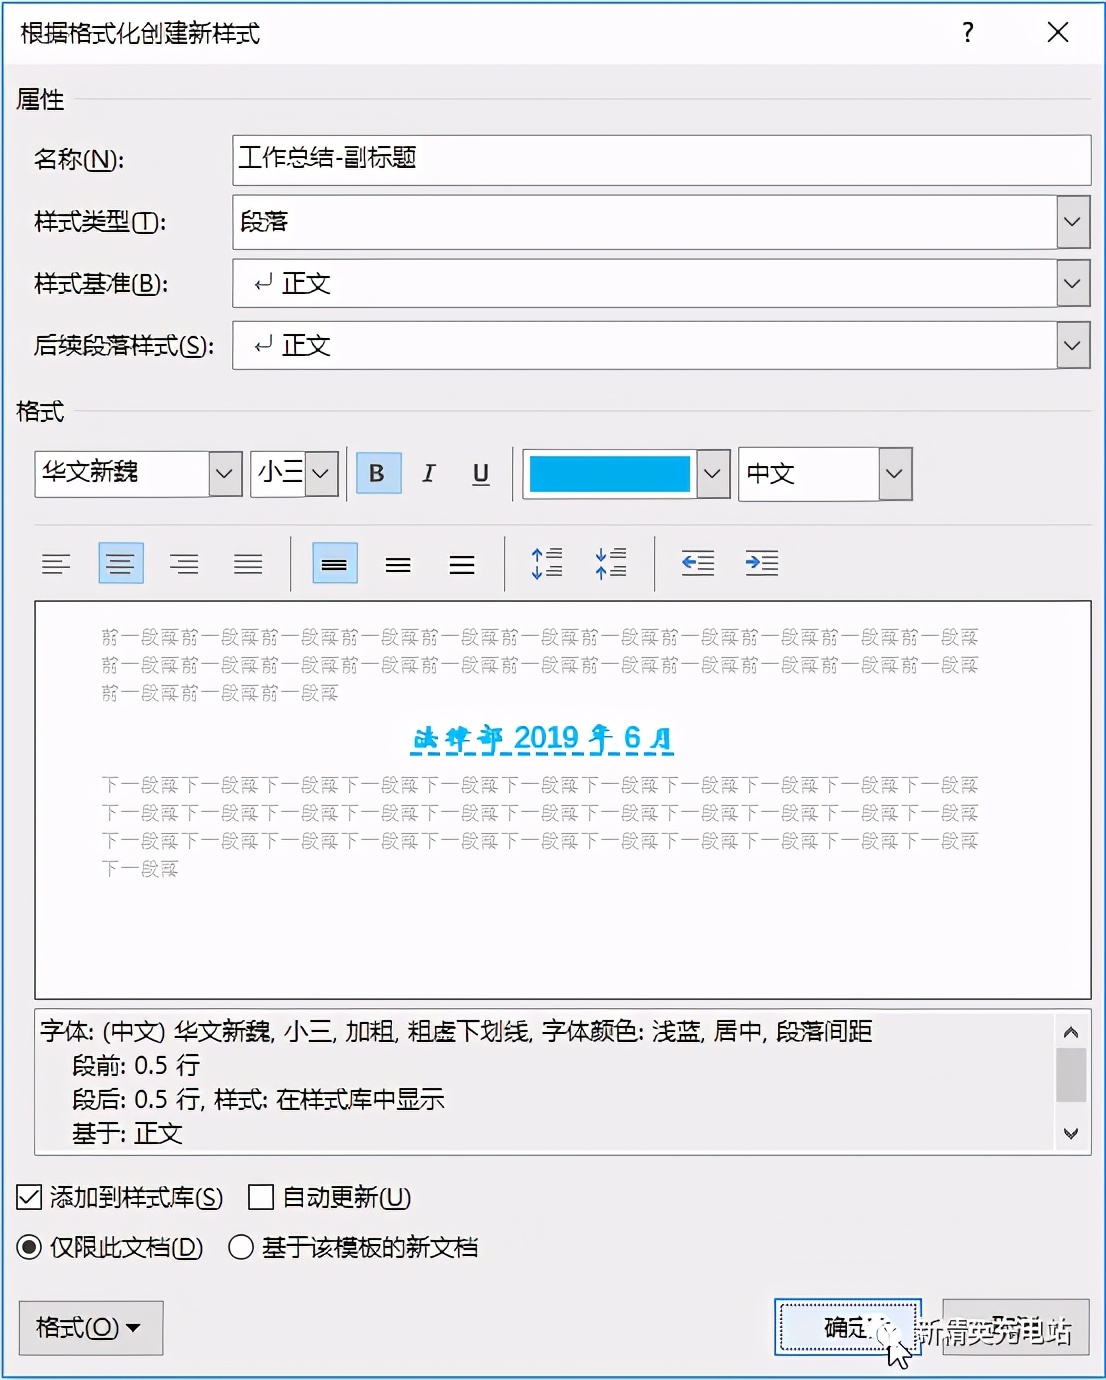Align paragraph text to the left
The width and height of the screenshot is (1106, 1380).
pyautogui.click(x=56, y=564)
